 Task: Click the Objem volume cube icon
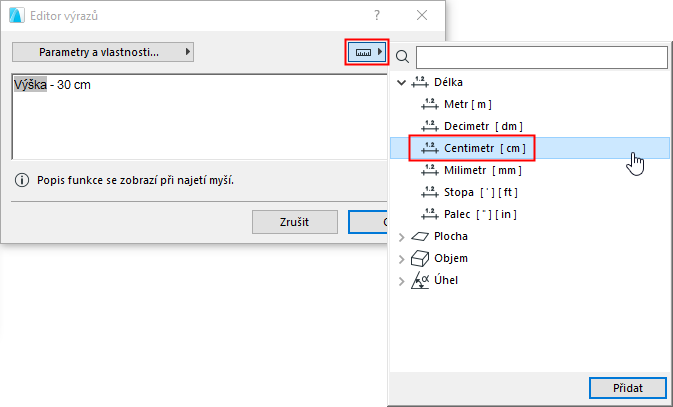420,258
